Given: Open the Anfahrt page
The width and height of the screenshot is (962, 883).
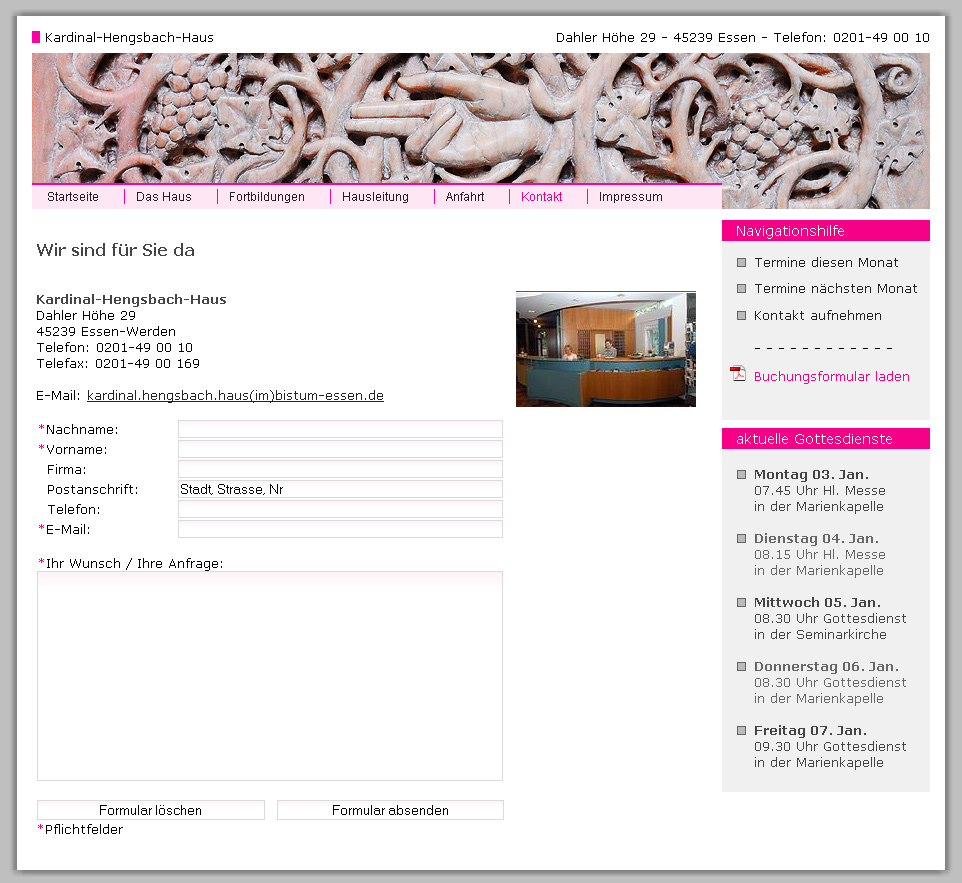Looking at the screenshot, I should (x=465, y=197).
